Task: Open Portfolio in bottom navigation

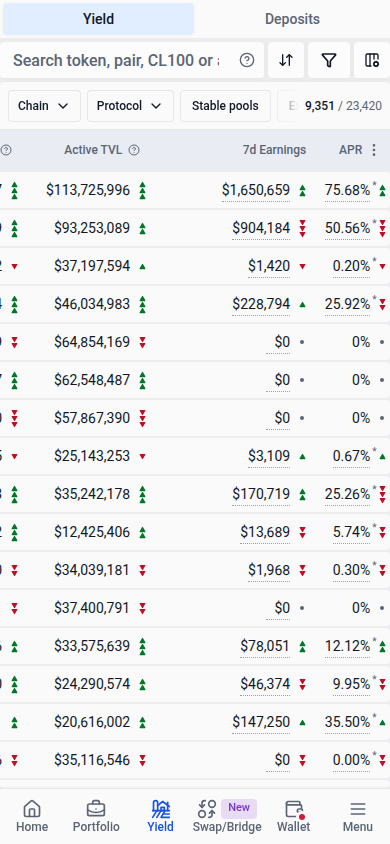Action: coord(96,816)
